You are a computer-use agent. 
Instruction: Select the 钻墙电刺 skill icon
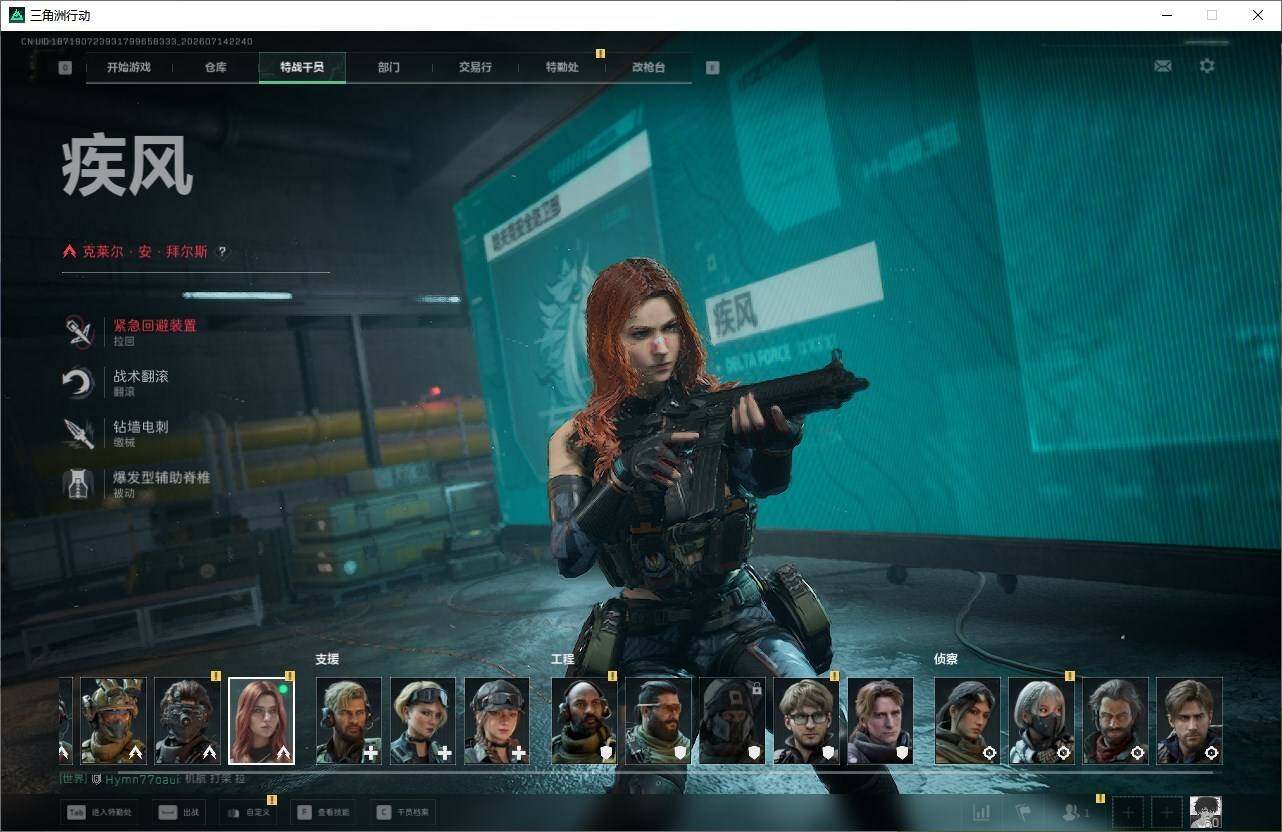pos(78,433)
